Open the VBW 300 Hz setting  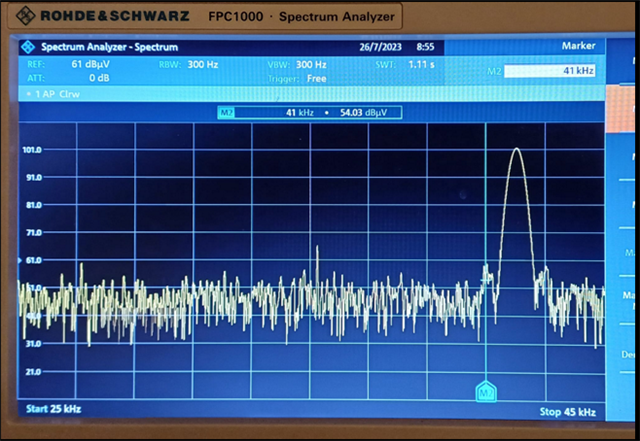(x=297, y=65)
